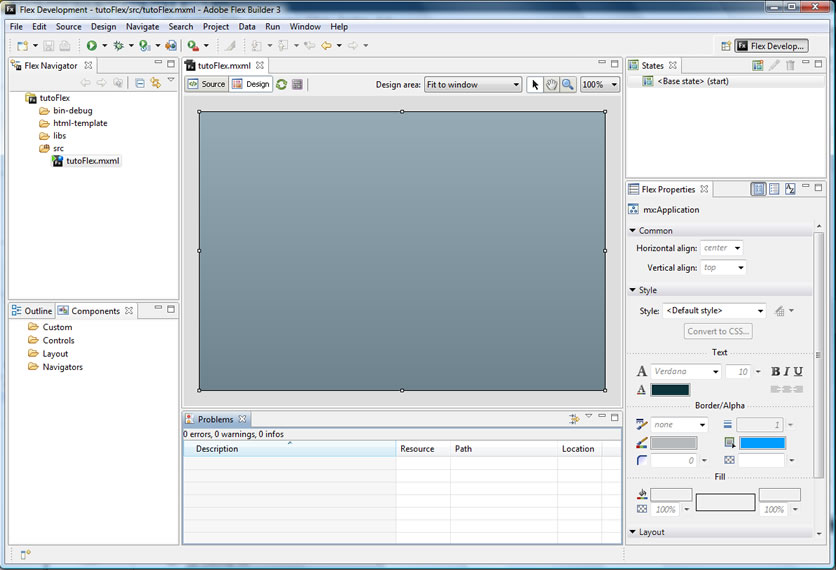Select the hand Pan tool
This screenshot has width=836, height=570.
click(x=551, y=85)
